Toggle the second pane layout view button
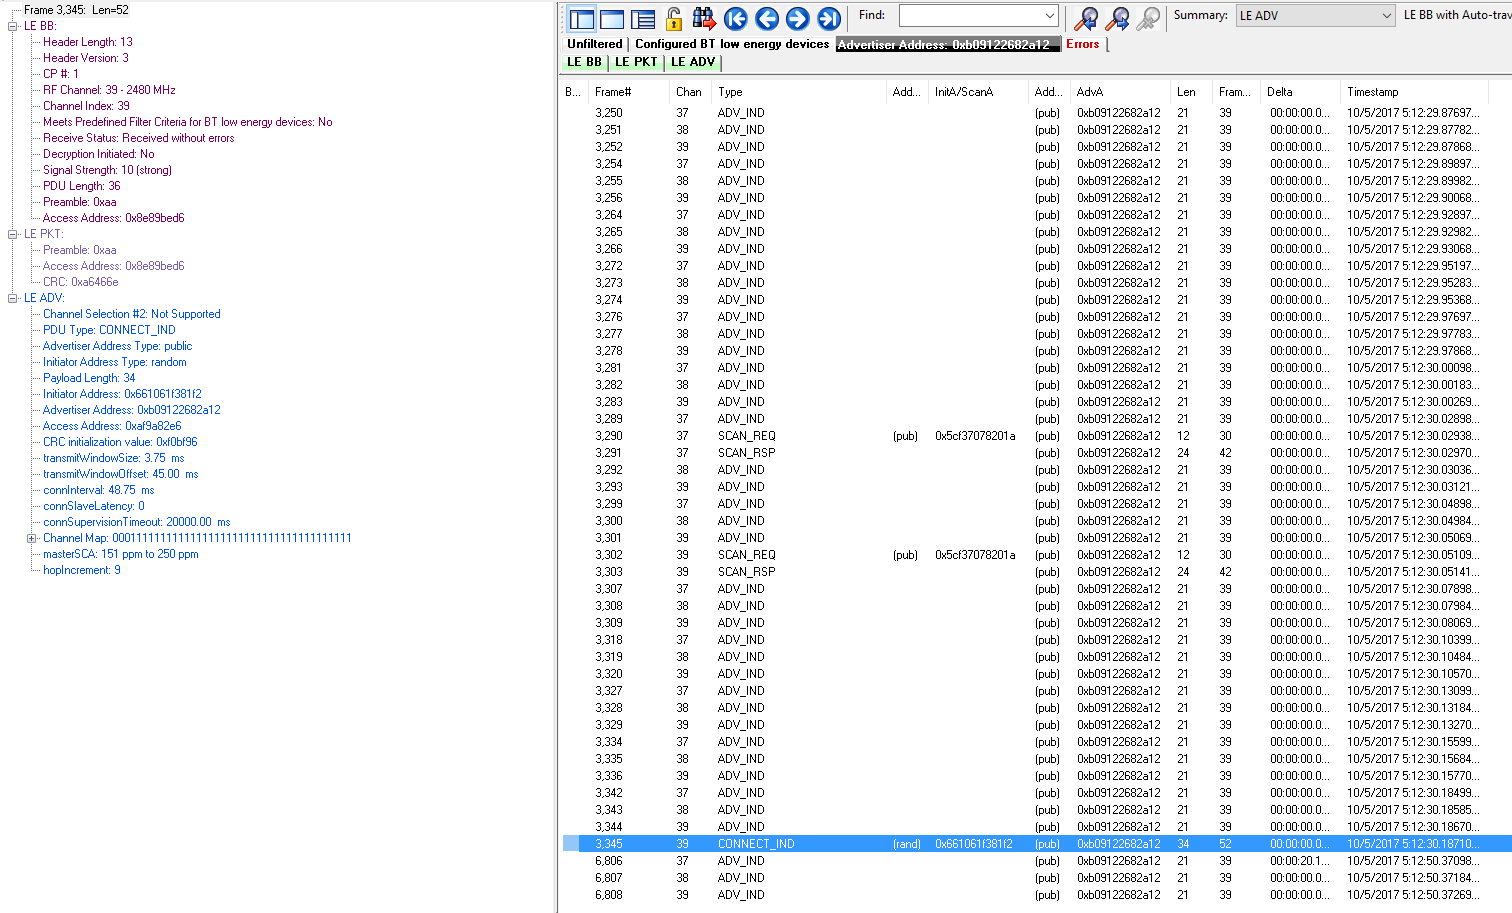This screenshot has width=1512, height=913. click(612, 18)
